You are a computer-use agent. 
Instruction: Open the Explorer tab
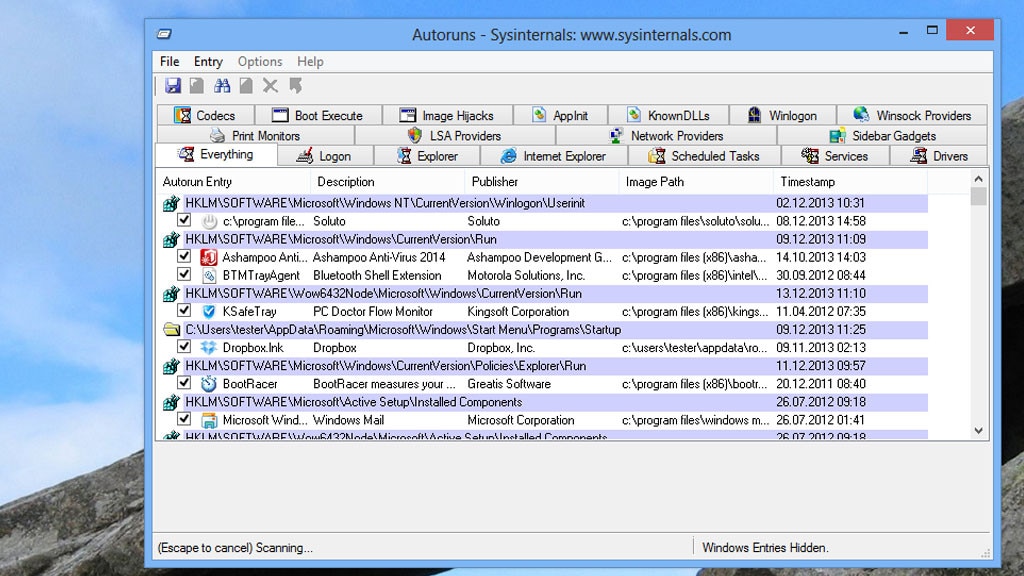(427, 156)
